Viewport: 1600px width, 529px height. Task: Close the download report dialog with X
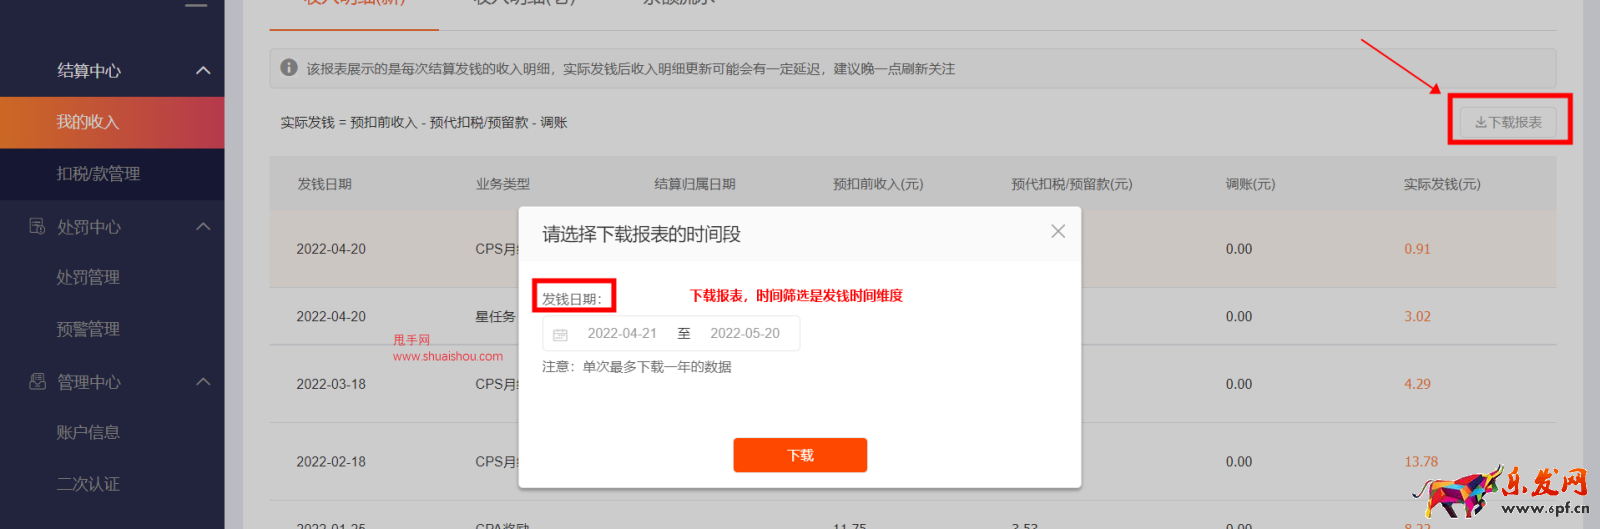click(x=1057, y=232)
